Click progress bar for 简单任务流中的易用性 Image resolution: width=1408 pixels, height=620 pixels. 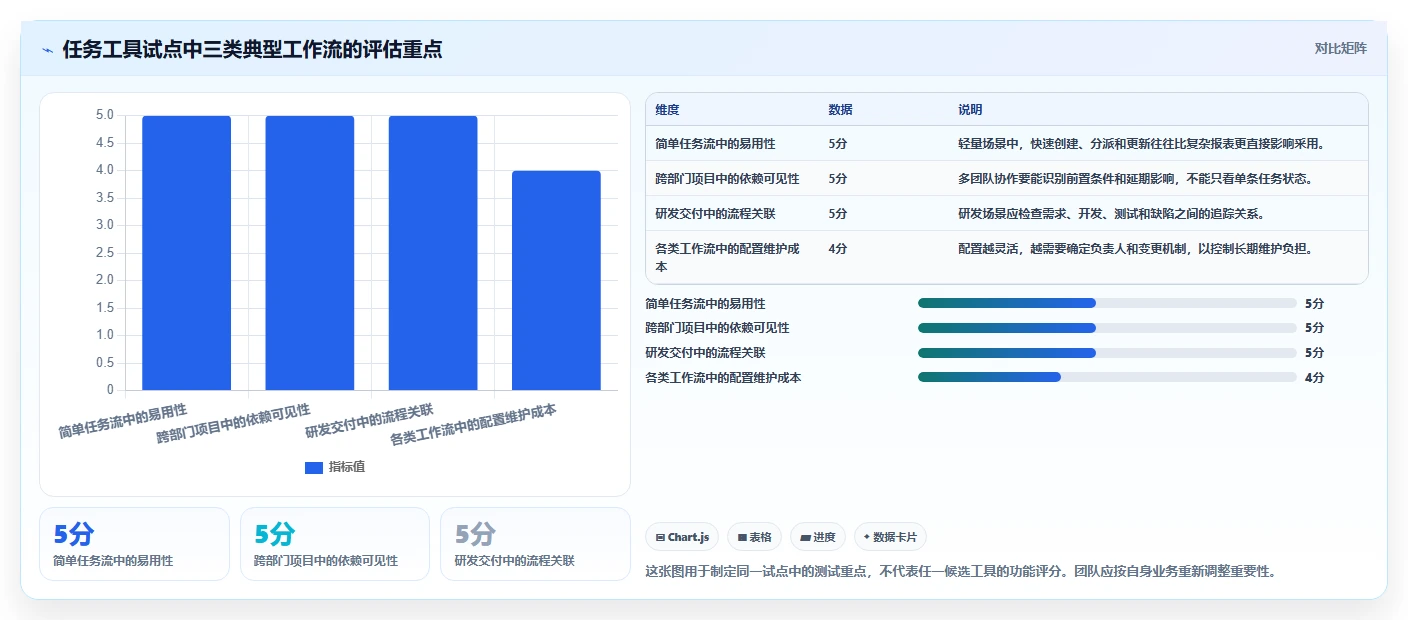[1107, 303]
